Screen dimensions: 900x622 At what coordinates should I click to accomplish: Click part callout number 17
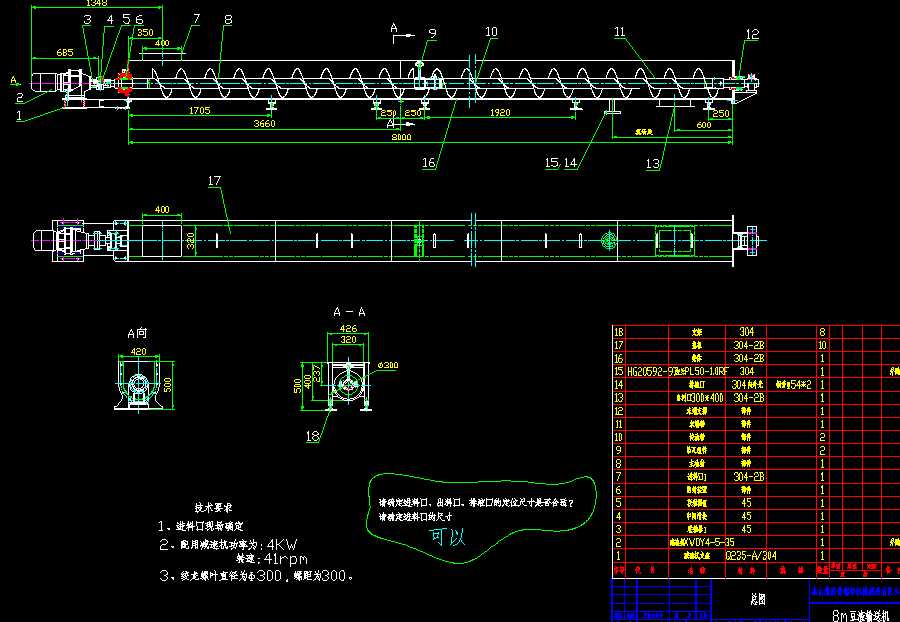coord(213,181)
